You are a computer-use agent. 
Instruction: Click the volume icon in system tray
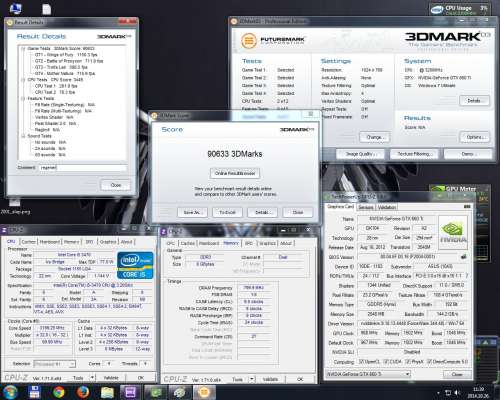coord(458,393)
